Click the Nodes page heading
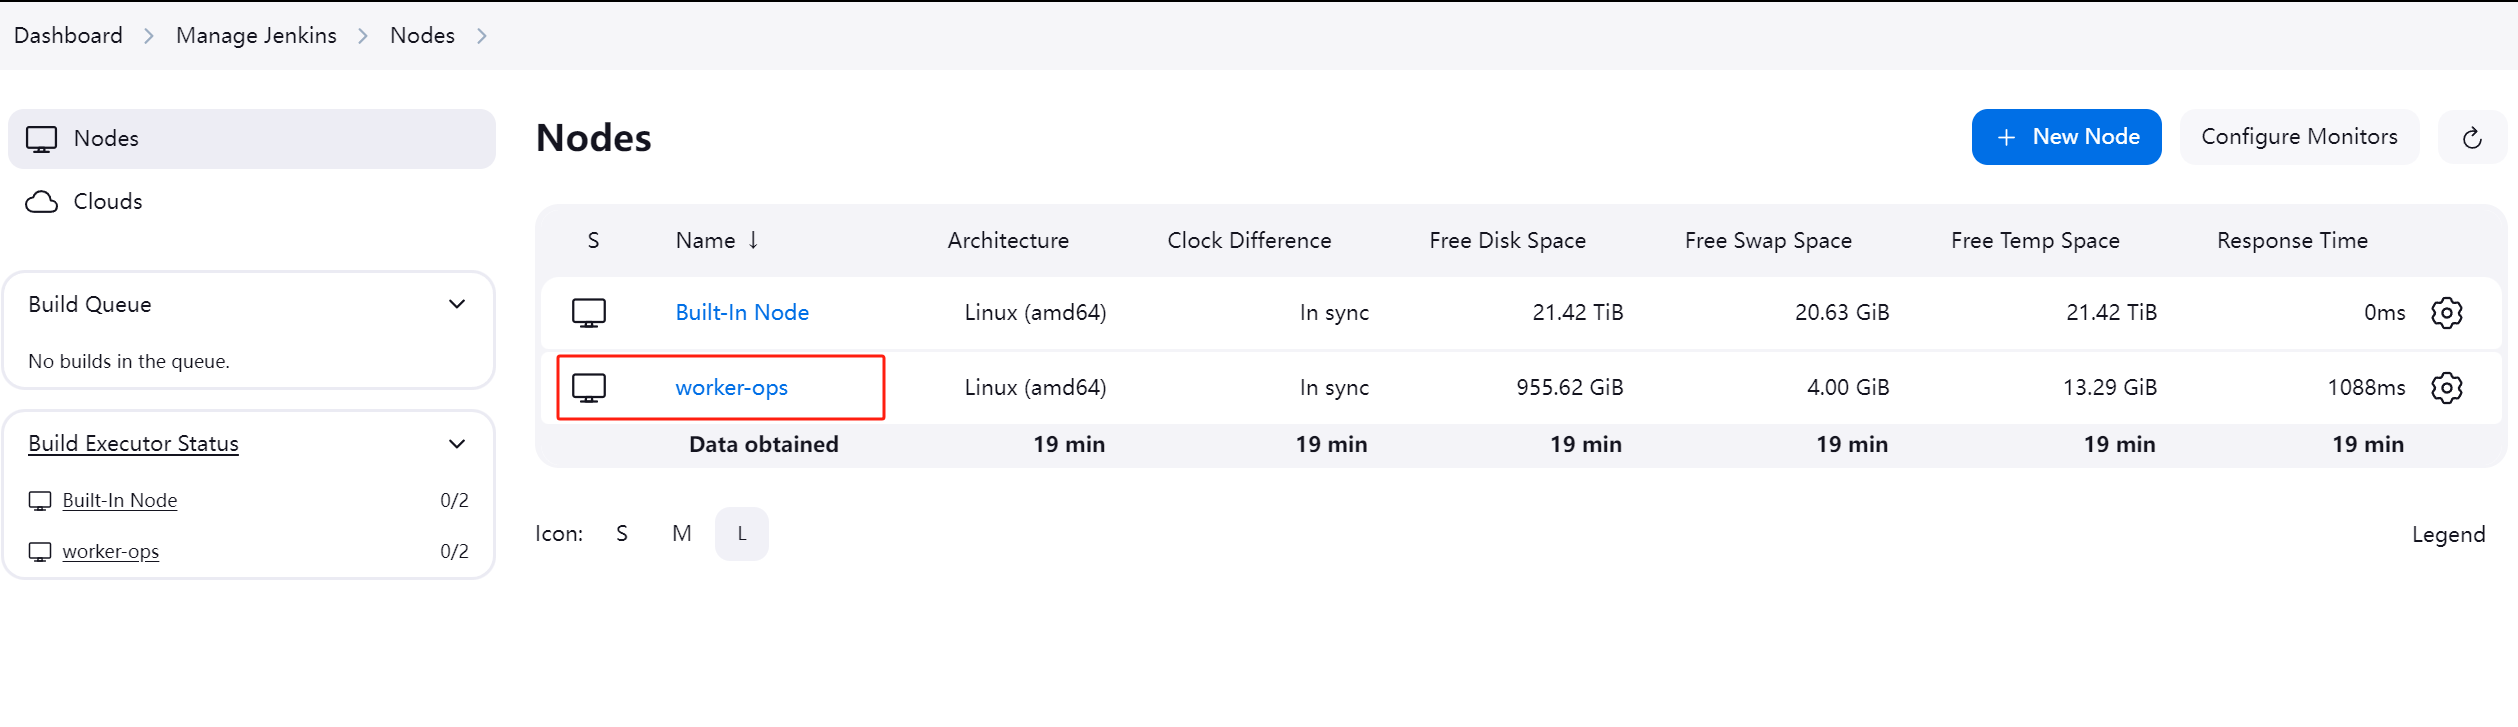 coord(594,138)
